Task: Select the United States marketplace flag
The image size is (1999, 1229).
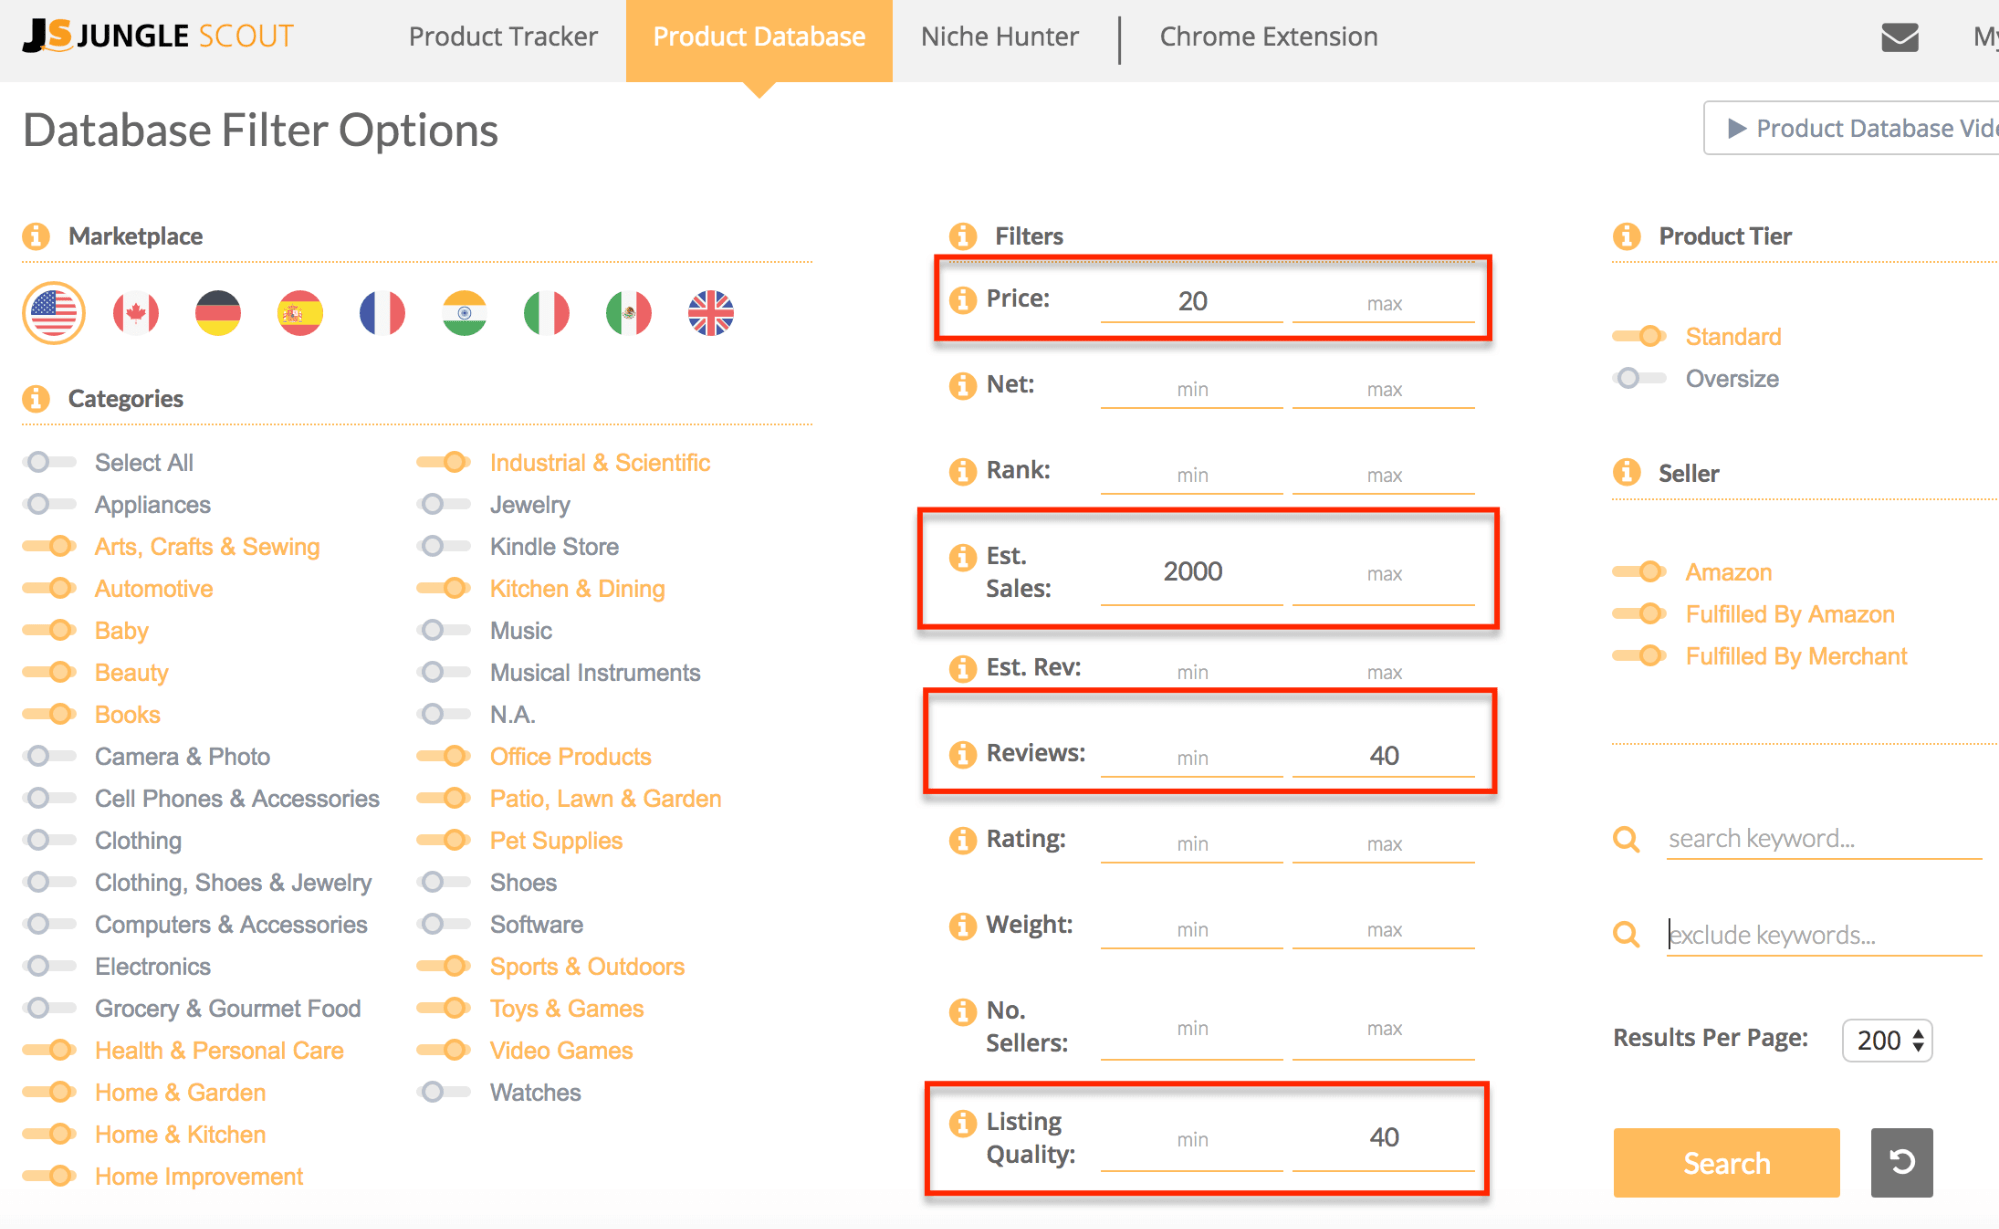Action: (x=54, y=313)
